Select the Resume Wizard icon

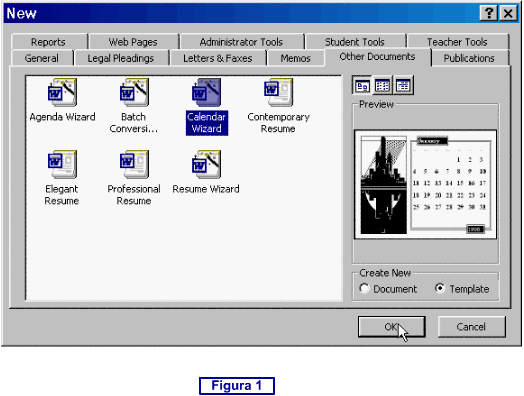[x=206, y=164]
